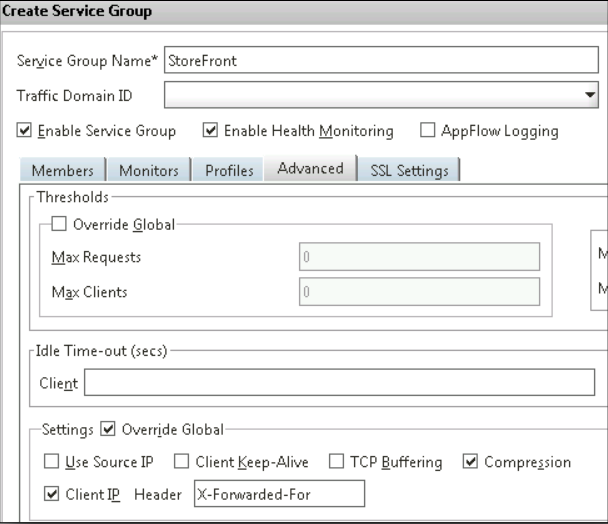Uncheck Enable Service Group checkbox

point(25,131)
